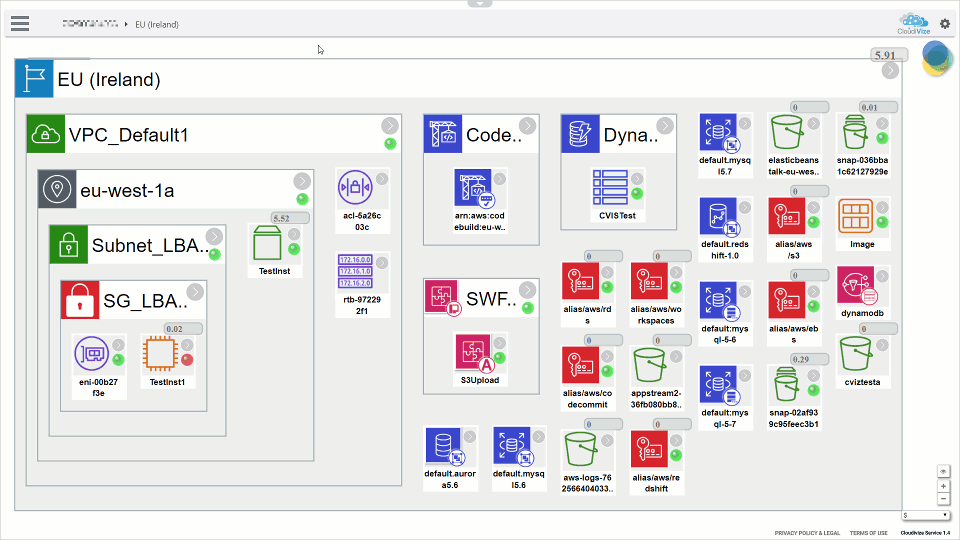Select the snap-036bba snapshot icon
This screenshot has height=540, width=960.
855,132
